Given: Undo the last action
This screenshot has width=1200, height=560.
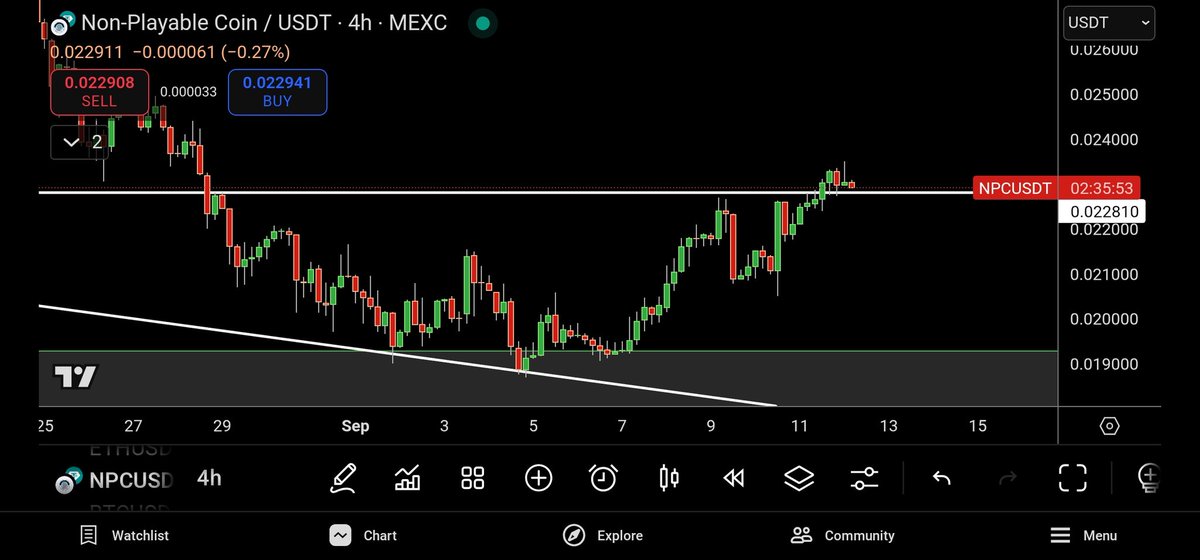Looking at the screenshot, I should click(941, 478).
